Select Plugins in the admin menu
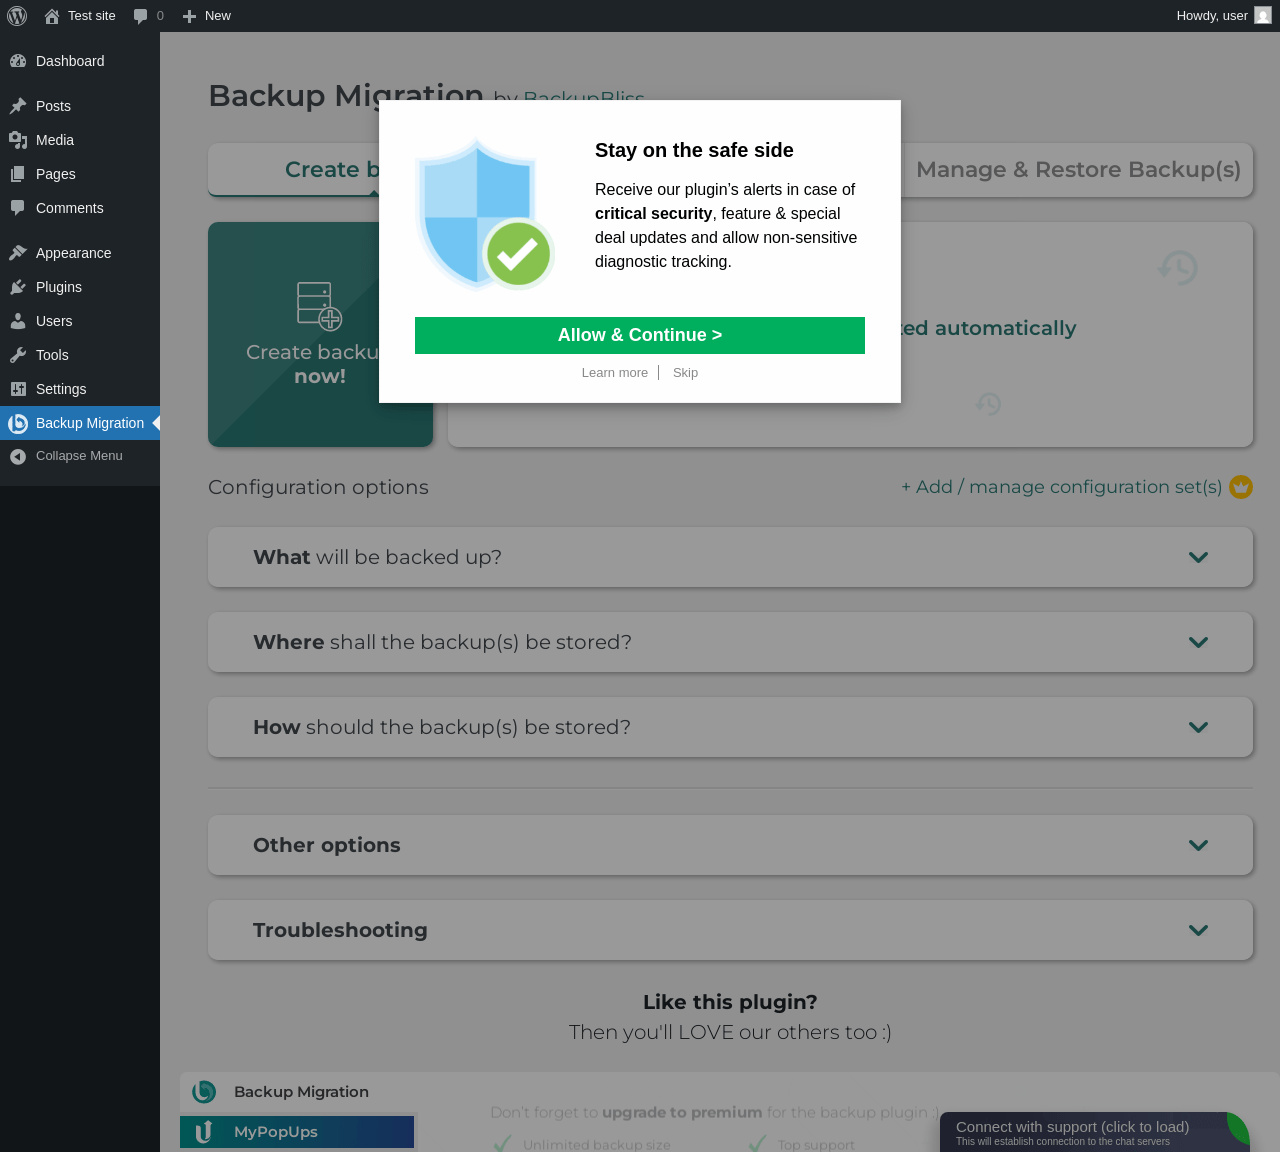This screenshot has width=1280, height=1152. (80, 287)
